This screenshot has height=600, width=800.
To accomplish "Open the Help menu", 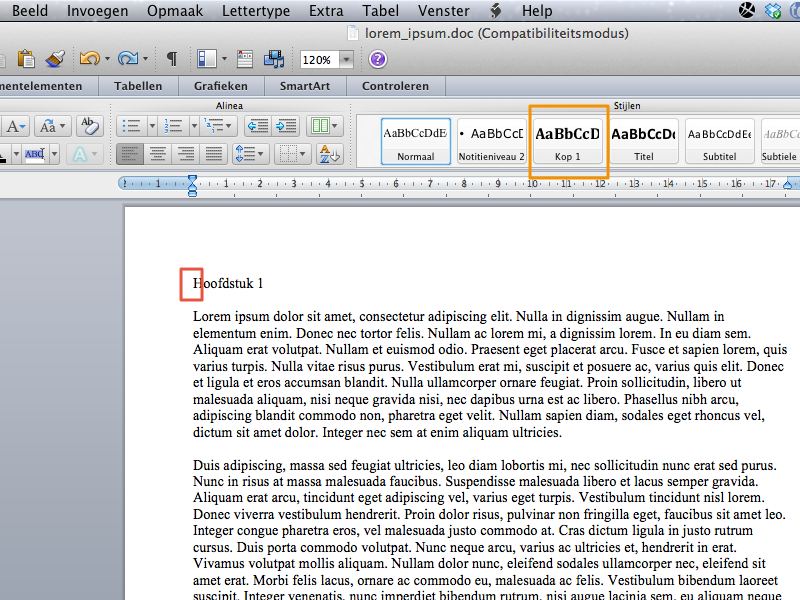I will click(x=537, y=10).
